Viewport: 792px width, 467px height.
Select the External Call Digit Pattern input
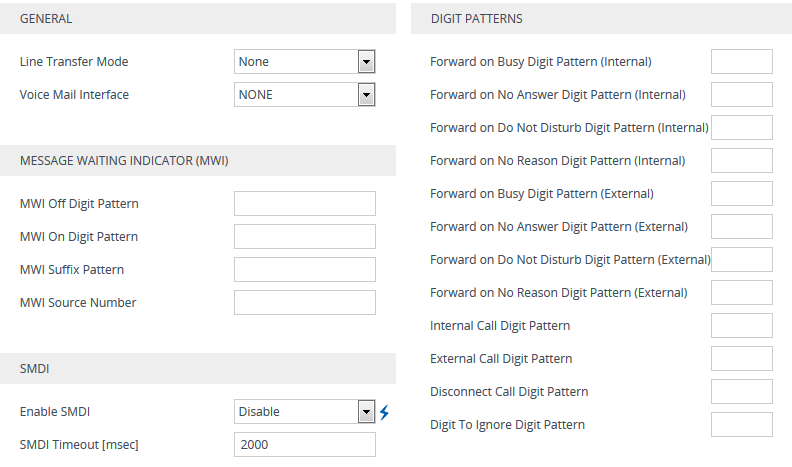[741, 358]
